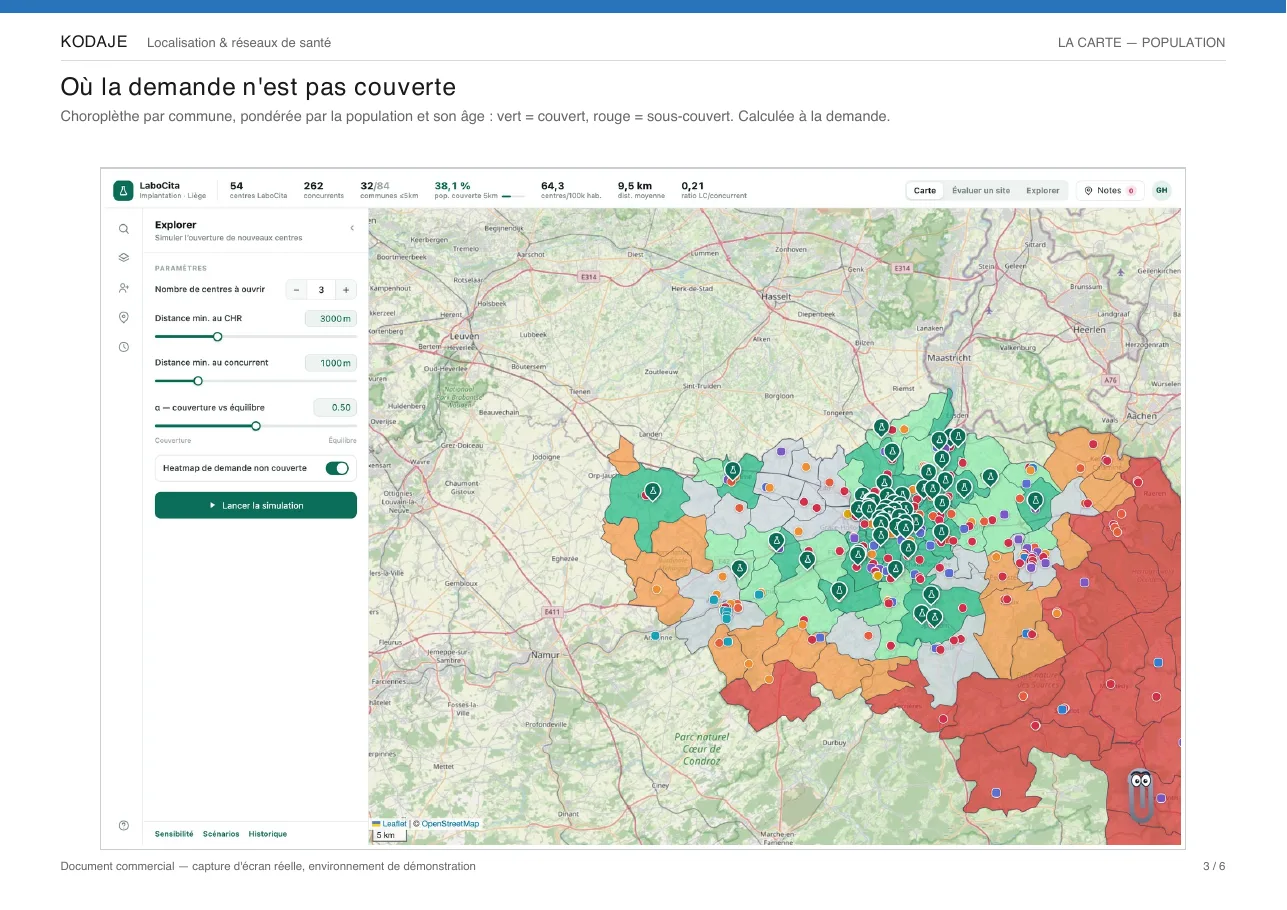The height and width of the screenshot is (910, 1287).
Task: Switch to the Explorer tab
Action: tap(1042, 190)
